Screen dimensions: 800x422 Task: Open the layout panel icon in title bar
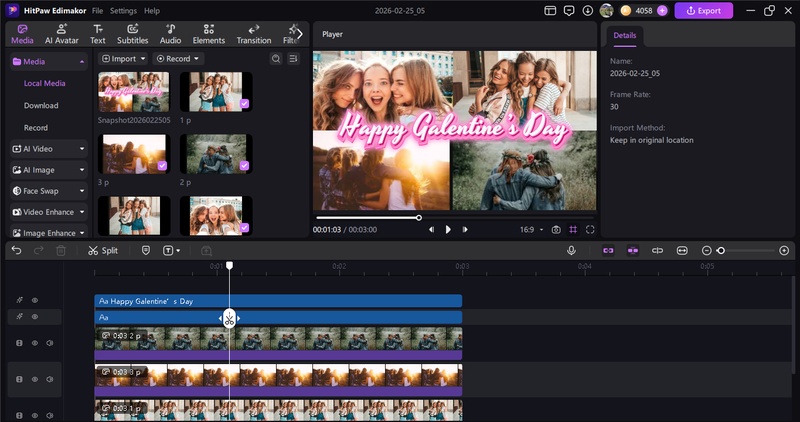tap(550, 11)
